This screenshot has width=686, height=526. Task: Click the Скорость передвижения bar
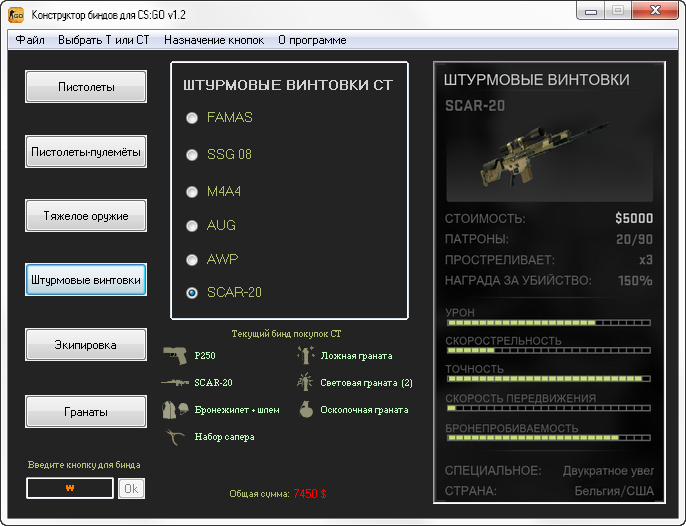click(549, 408)
